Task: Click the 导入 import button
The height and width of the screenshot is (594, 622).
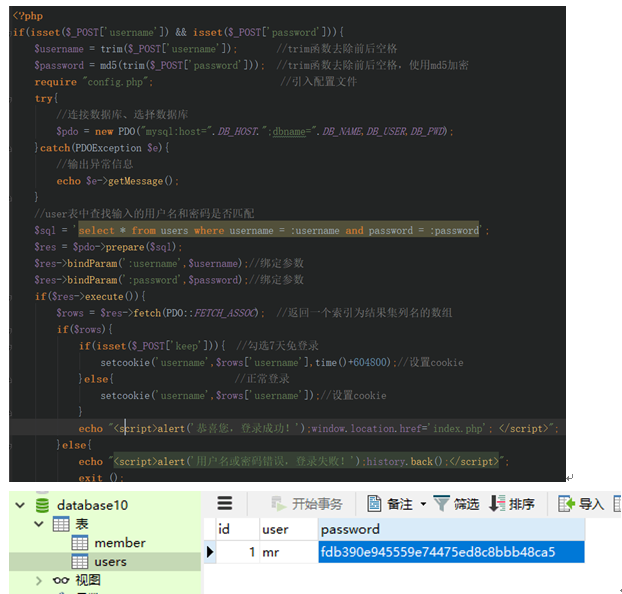Action: point(581,504)
